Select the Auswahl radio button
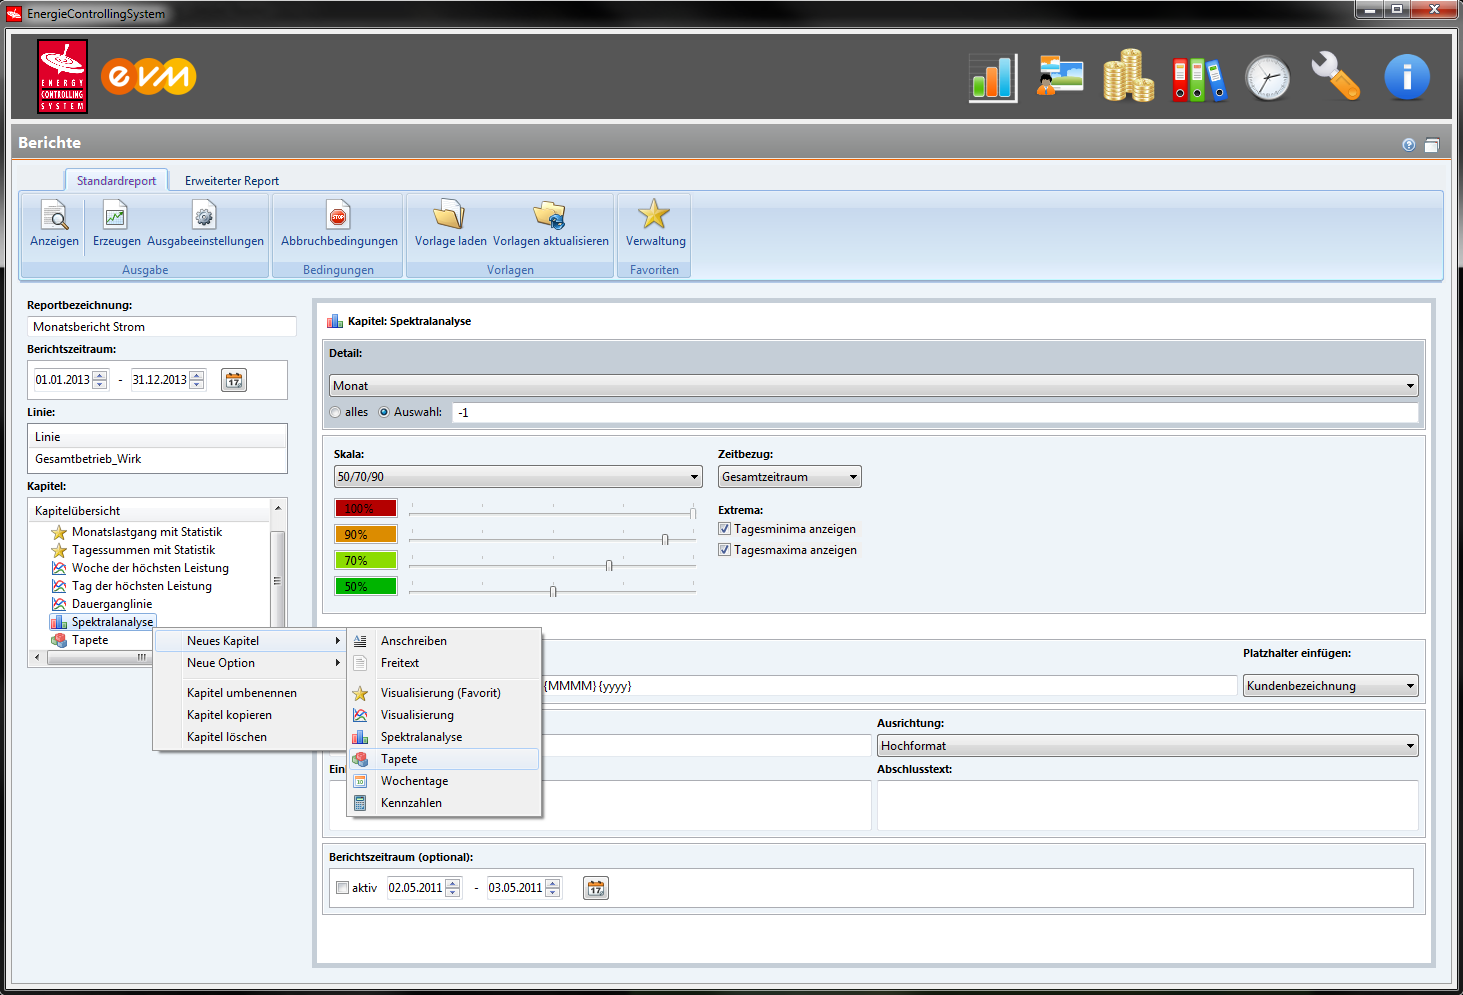The image size is (1463, 995). tap(384, 412)
